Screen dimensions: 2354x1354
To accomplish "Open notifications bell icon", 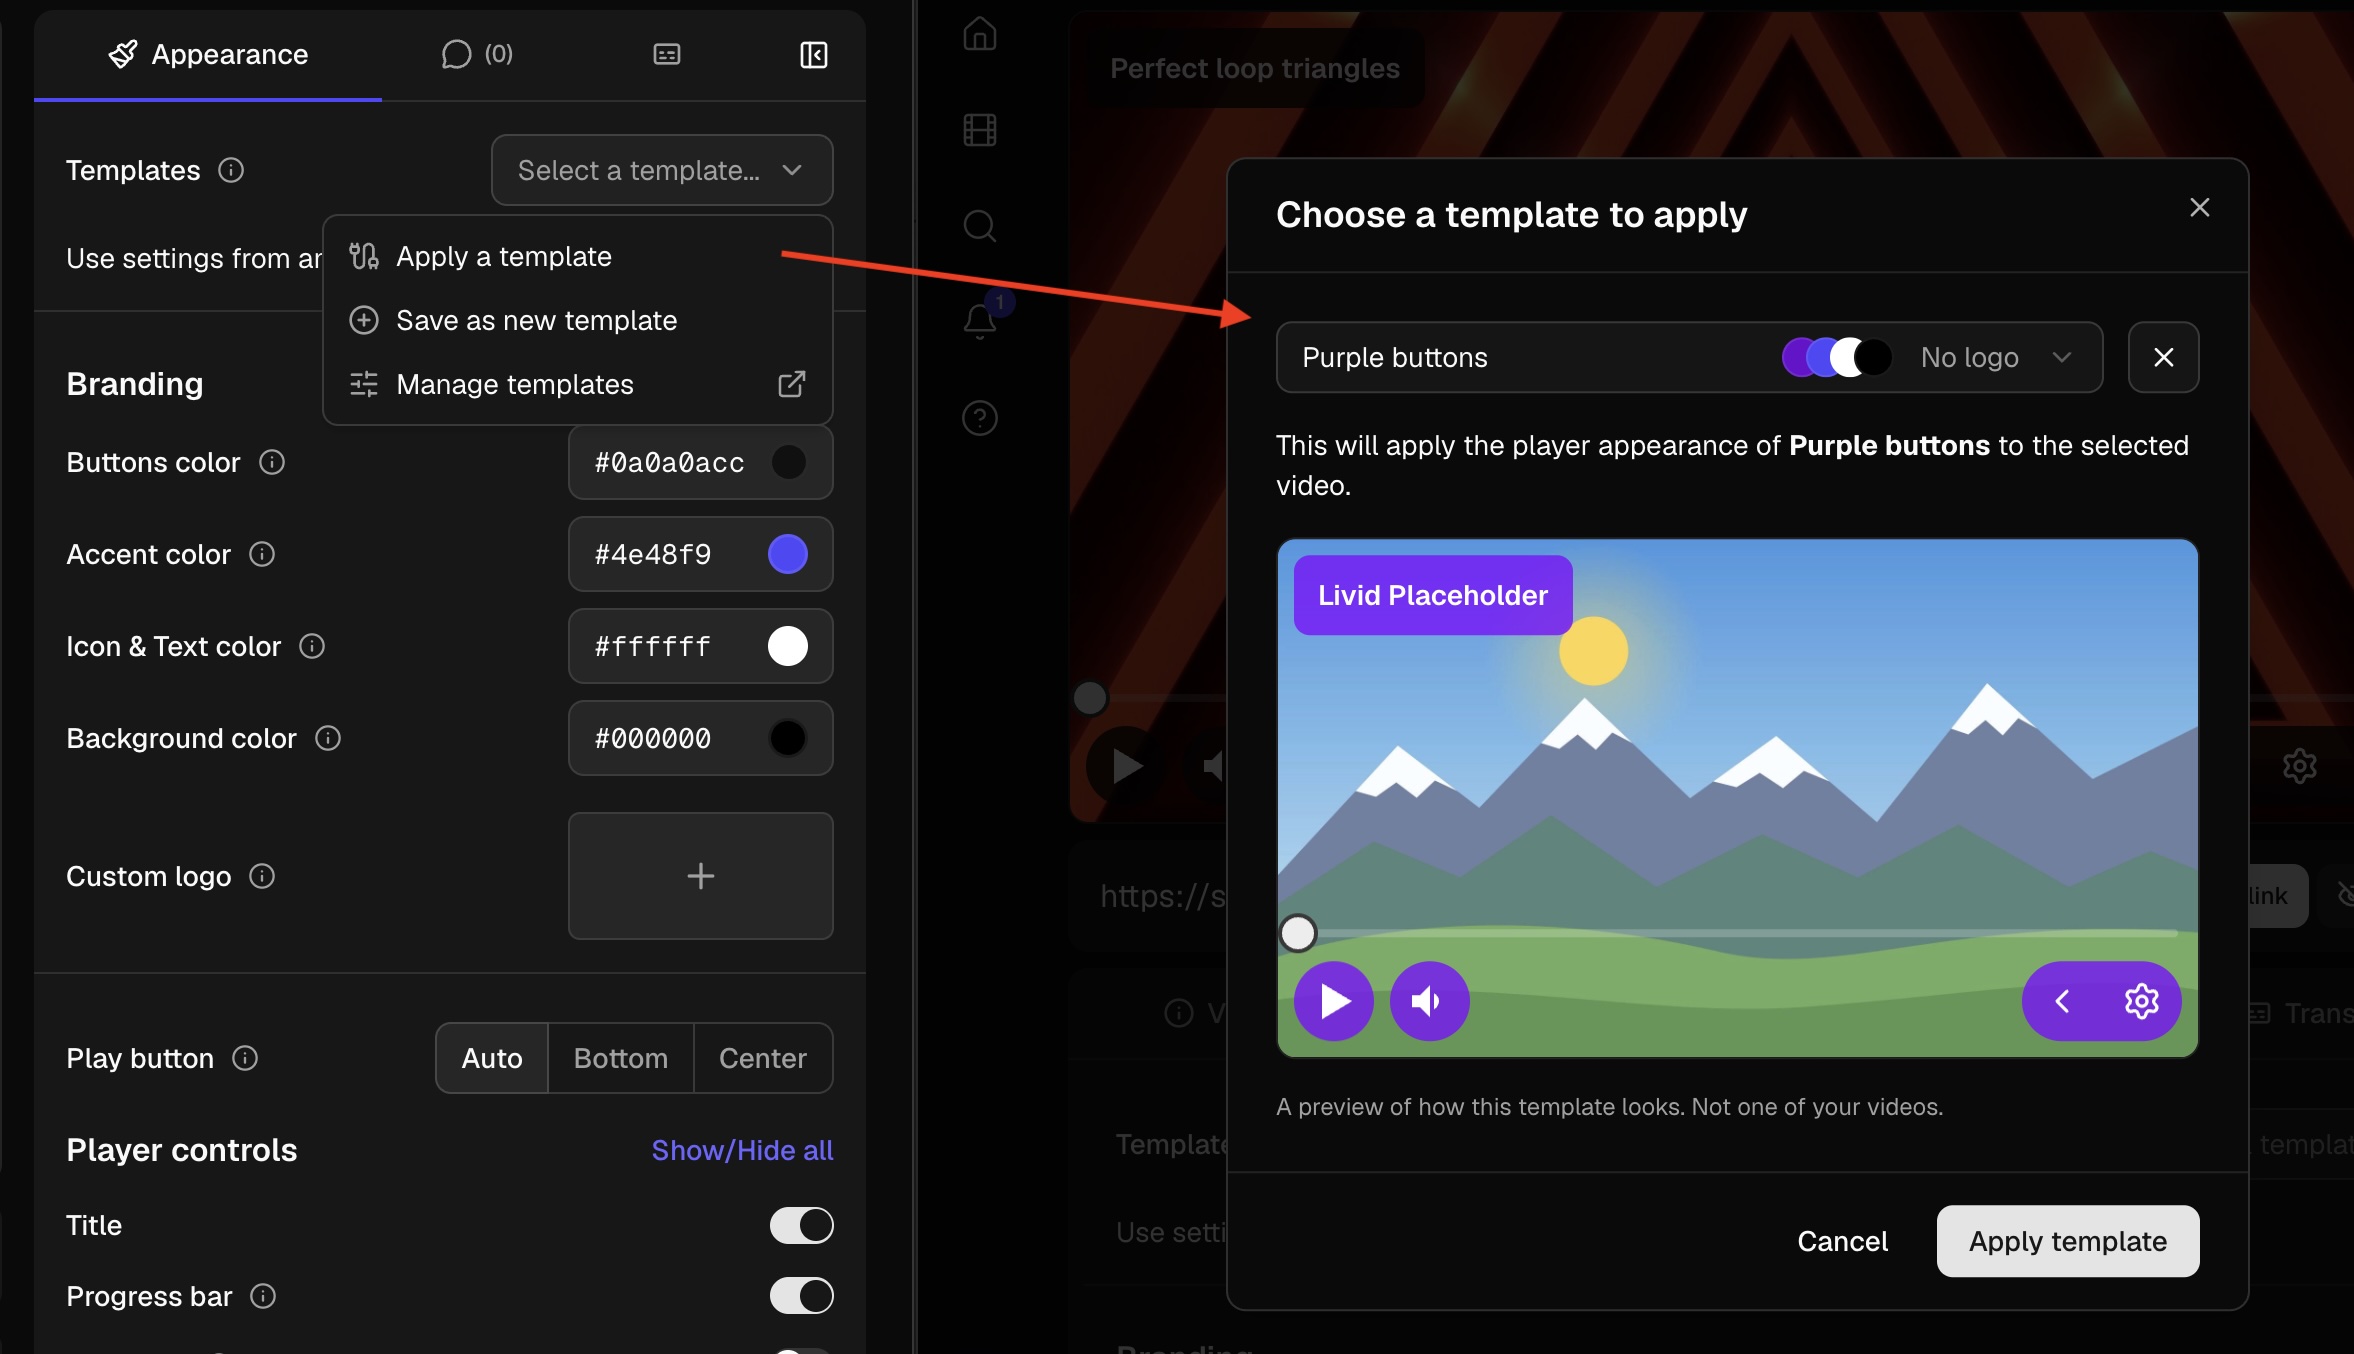I will 980,320.
